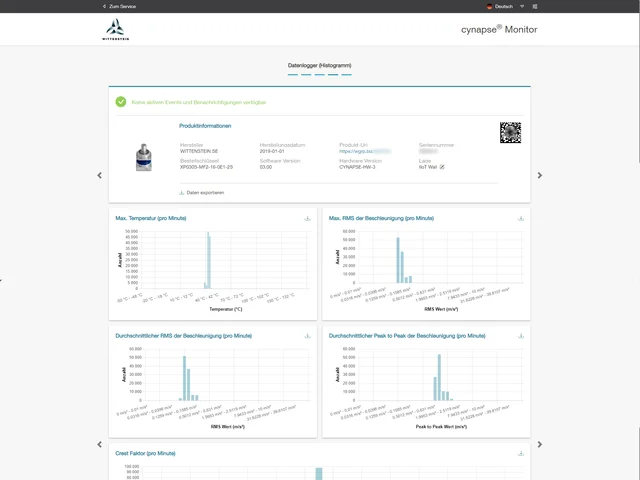Click the dropdown arrow next to Deutsch

point(521,6)
